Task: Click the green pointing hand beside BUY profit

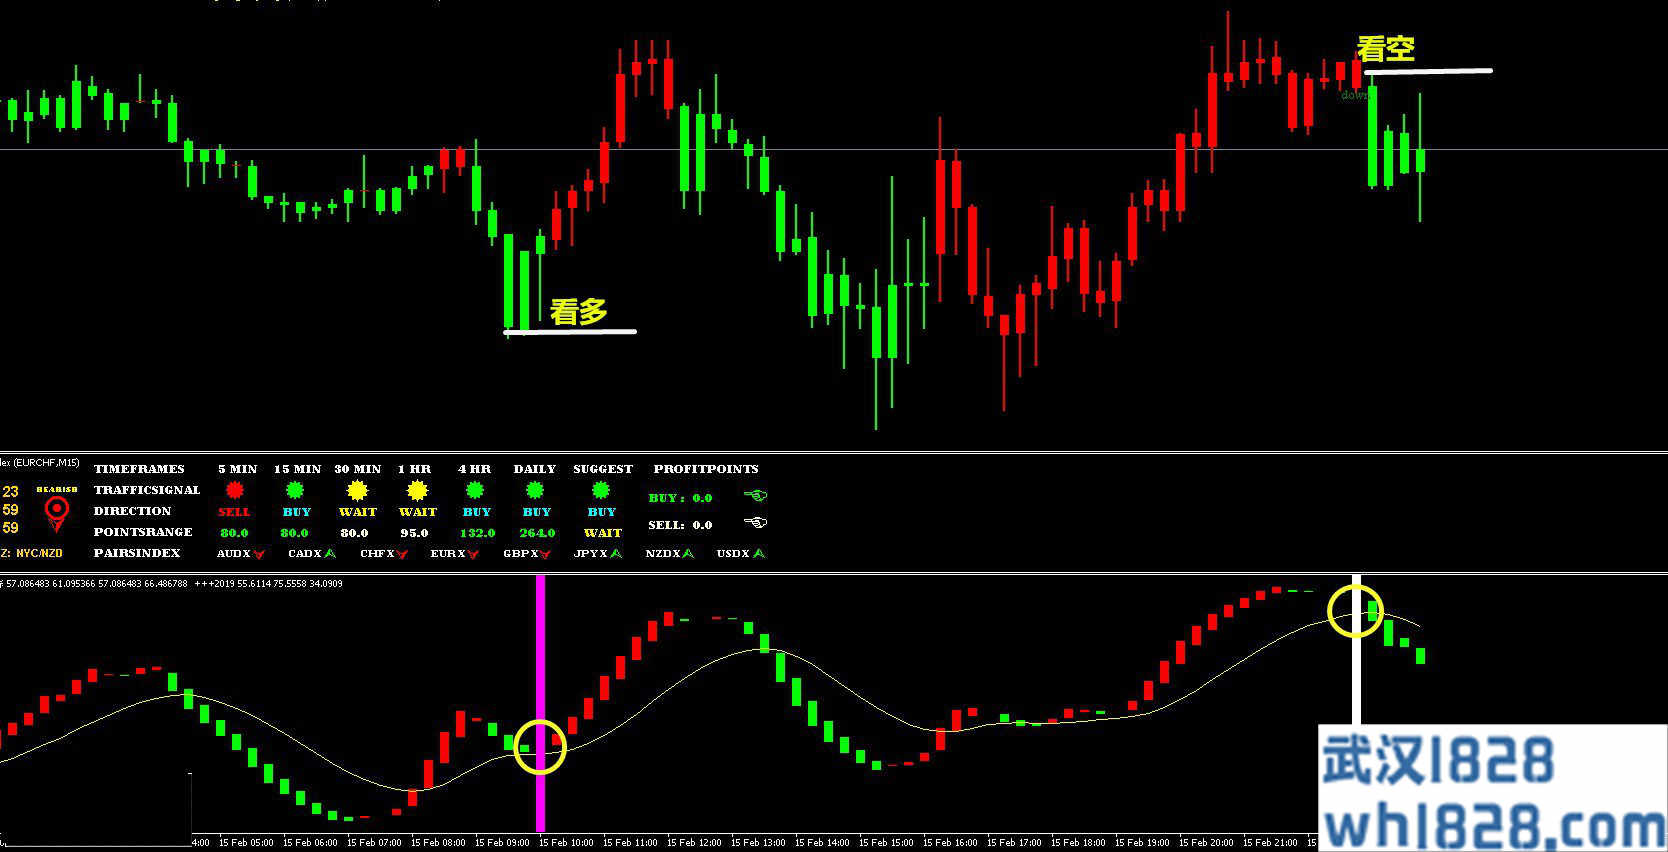Action: tap(756, 495)
